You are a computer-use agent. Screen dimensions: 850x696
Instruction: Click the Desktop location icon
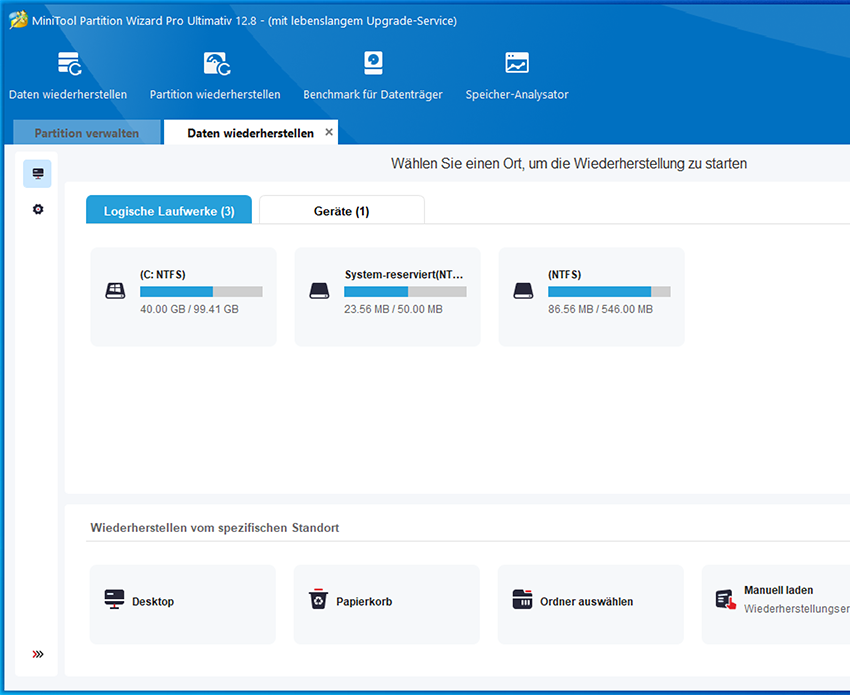coord(115,600)
